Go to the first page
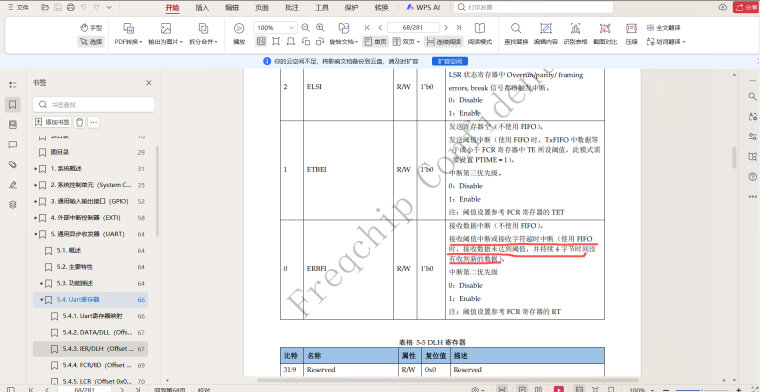This screenshot has height=392, width=760. (367, 28)
